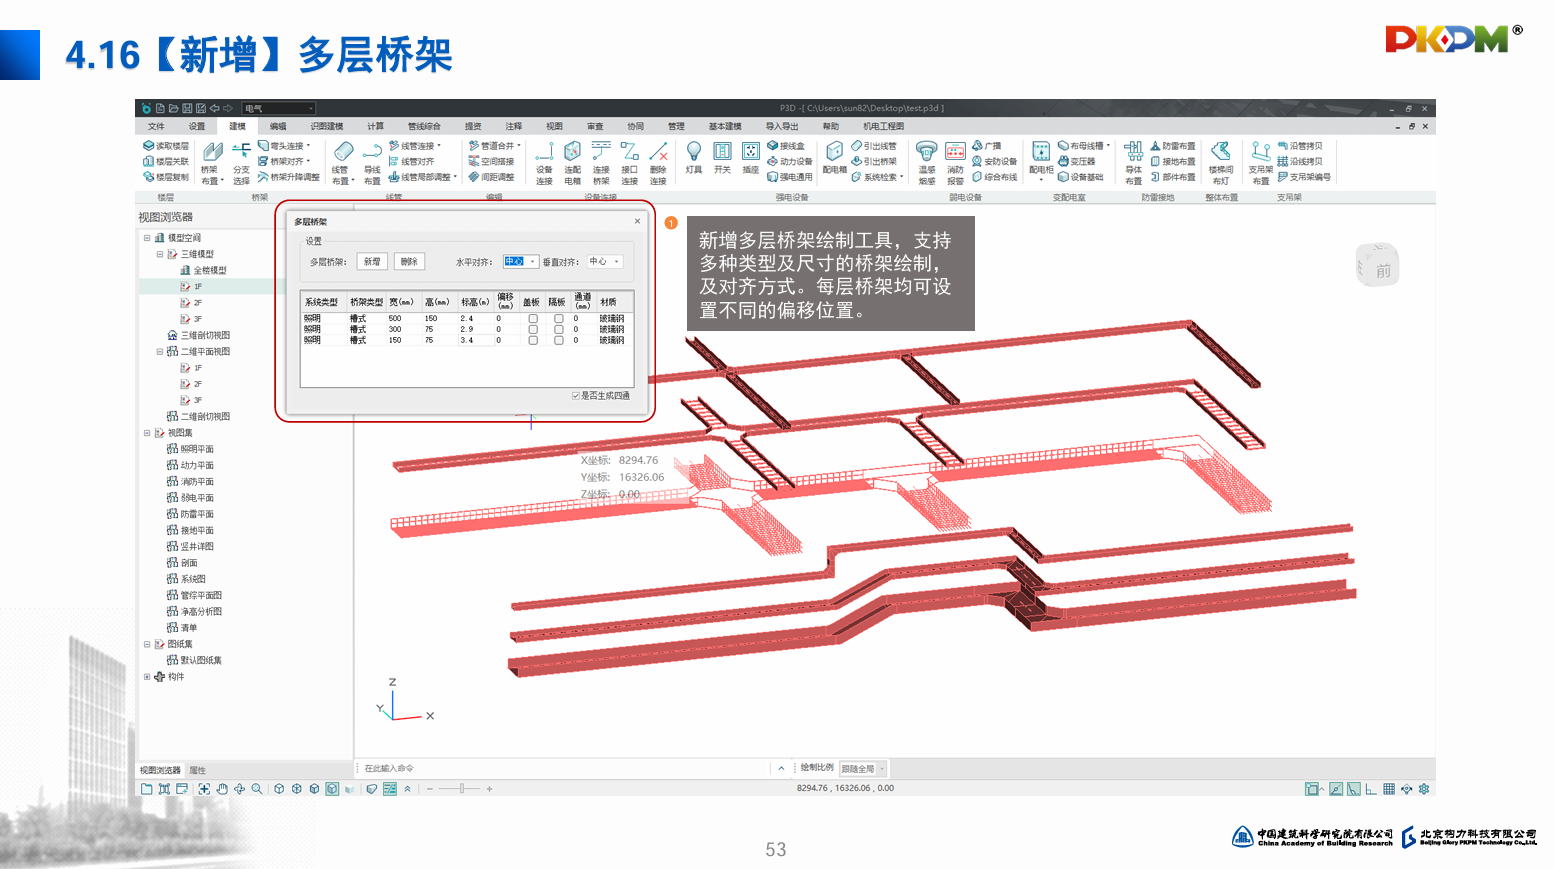Tick 盖板 checkbox for the 300 mm row
Screen dimensions: 1554x869
point(533,329)
